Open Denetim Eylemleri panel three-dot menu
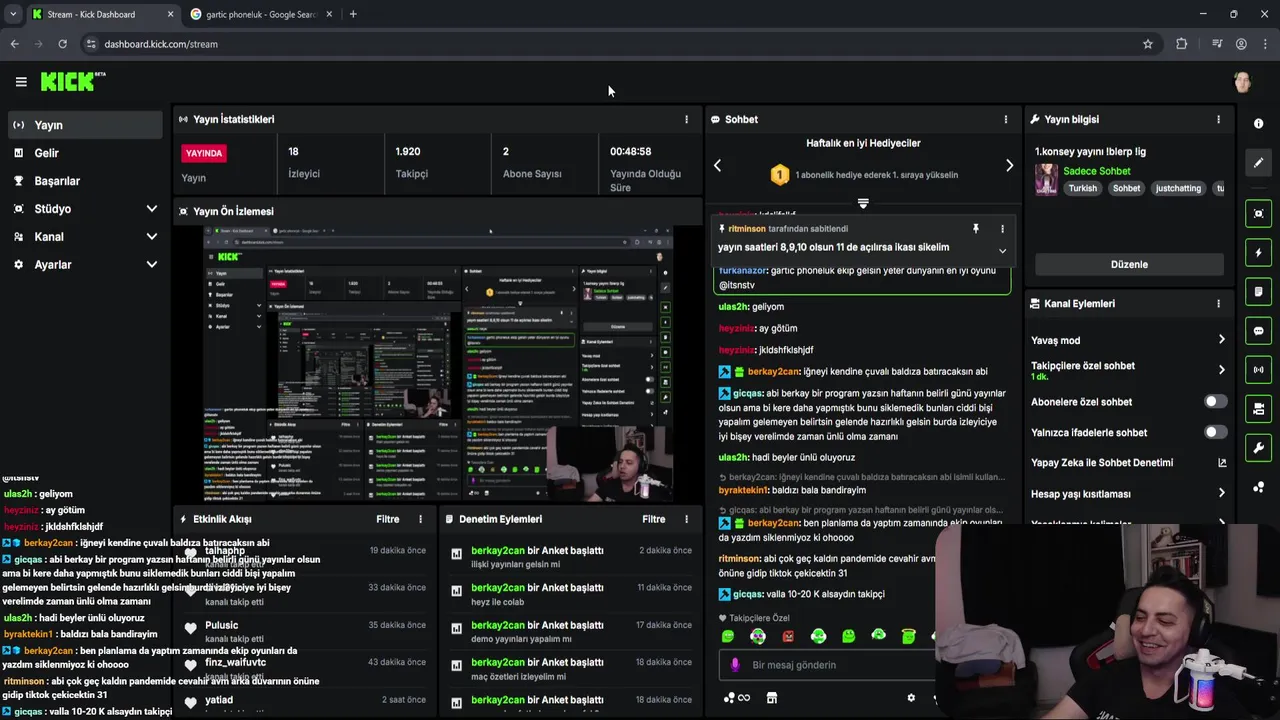 coord(686,519)
